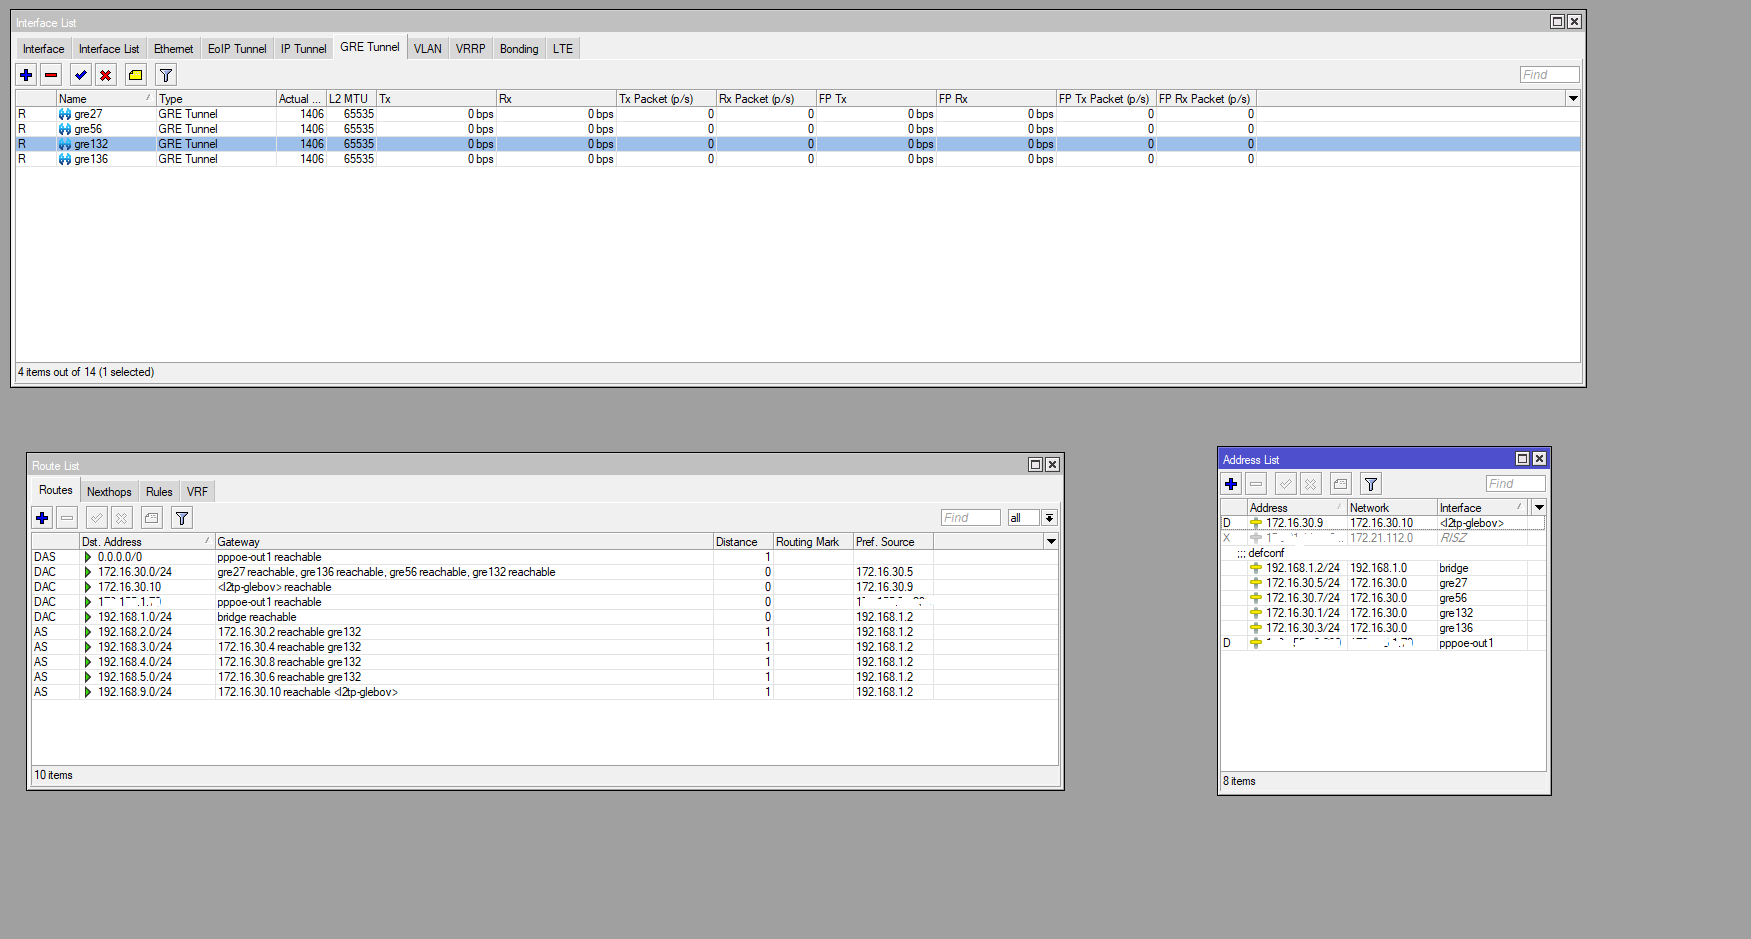Open the Bonding tab
Viewport: 1751px width, 939px height.
pos(519,48)
